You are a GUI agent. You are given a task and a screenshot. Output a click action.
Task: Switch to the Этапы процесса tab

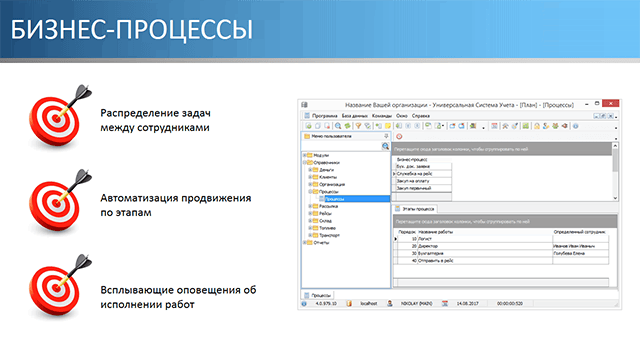[x=415, y=209]
